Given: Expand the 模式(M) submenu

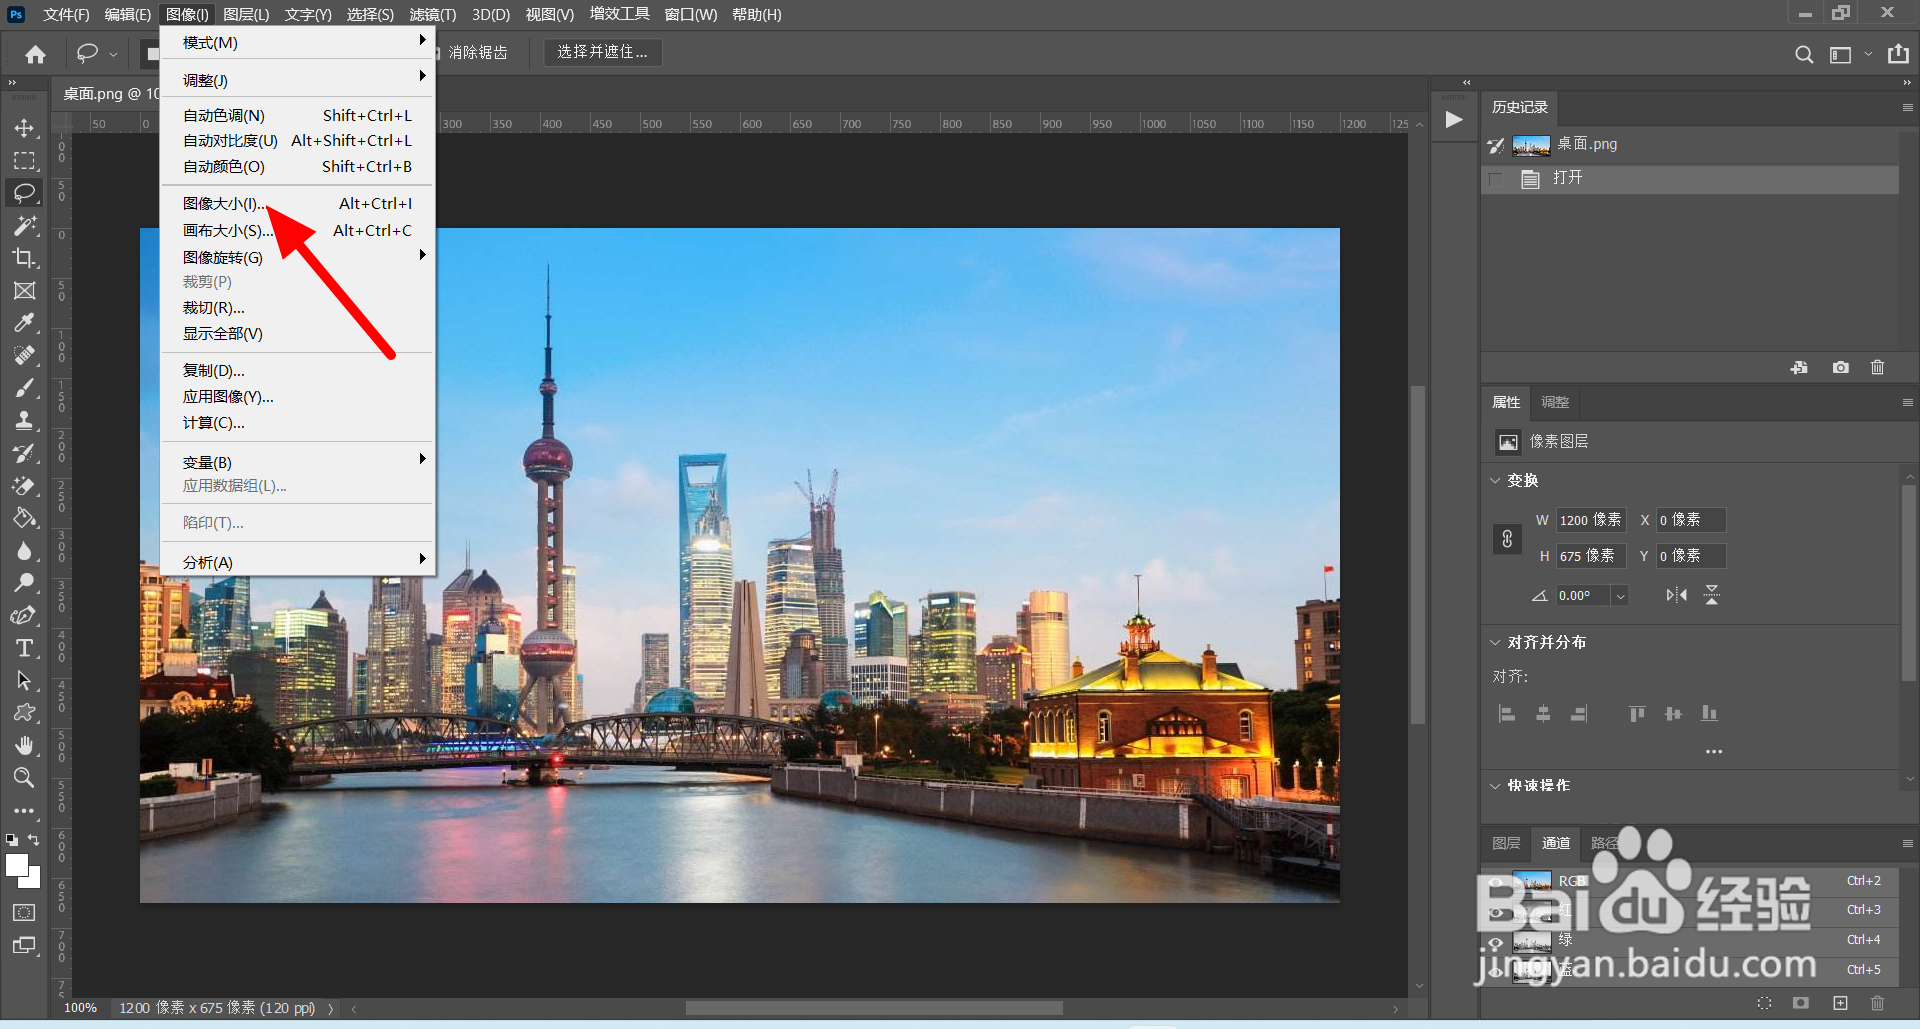Looking at the screenshot, I should [x=297, y=43].
